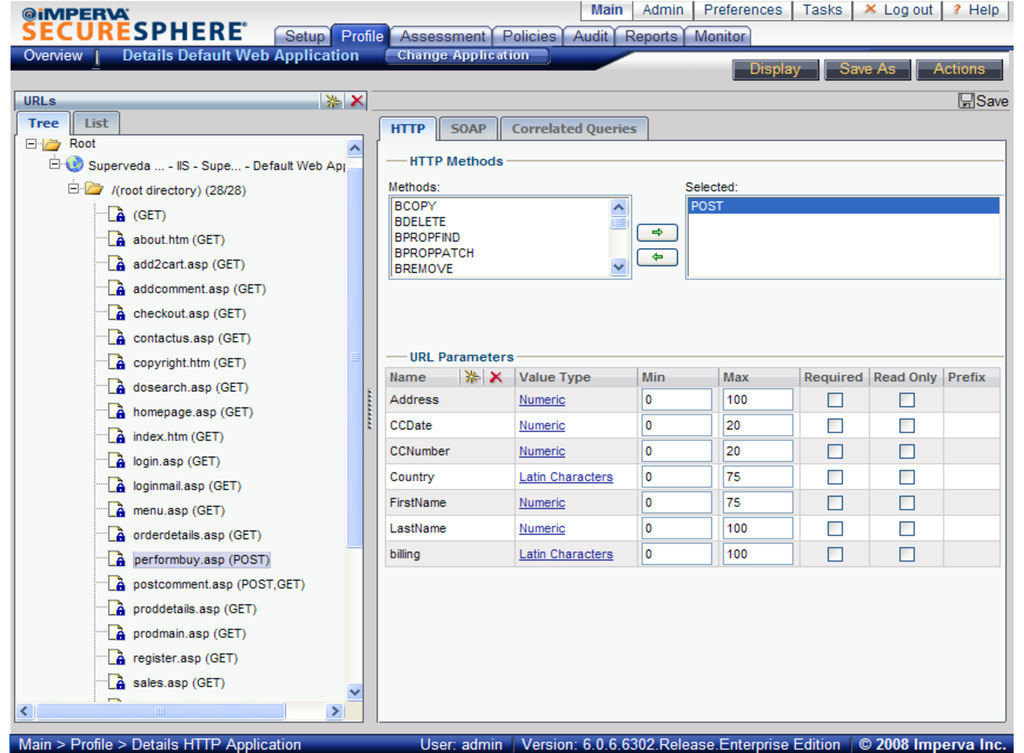Delete URL parameter with red X in Name column
The height and width of the screenshot is (753, 1024).
tap(496, 377)
